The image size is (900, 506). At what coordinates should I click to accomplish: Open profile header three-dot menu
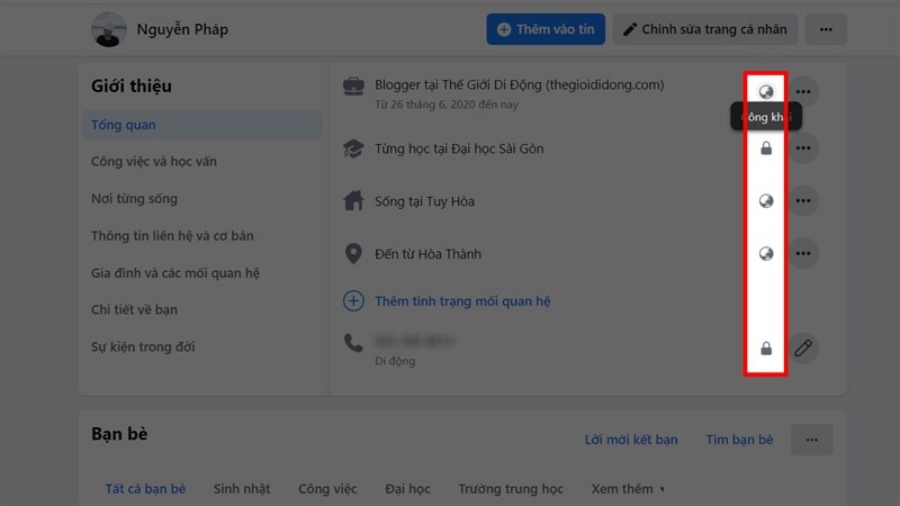click(825, 29)
